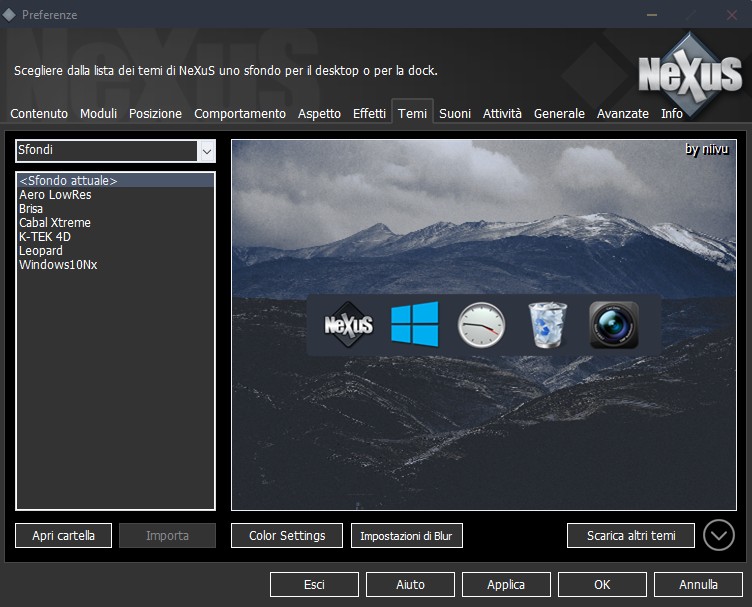Switch to the Effetti tab
The height and width of the screenshot is (607, 752).
coord(369,114)
